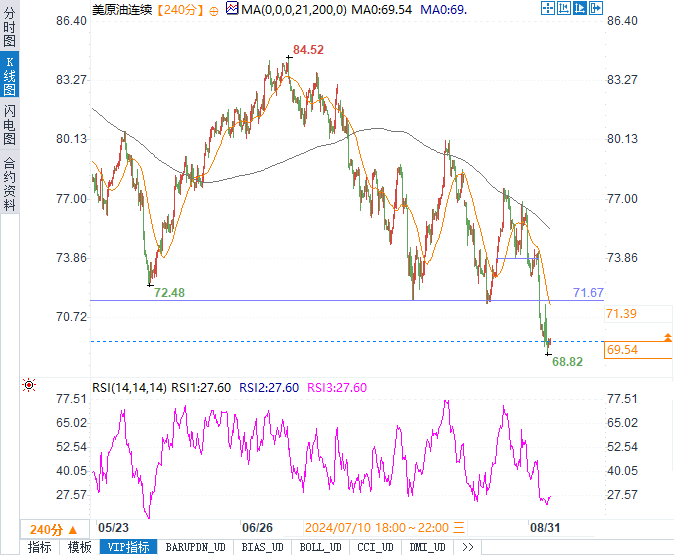
Task: Click the highlighted chart play-forward axis icon
Action: [x=579, y=8]
